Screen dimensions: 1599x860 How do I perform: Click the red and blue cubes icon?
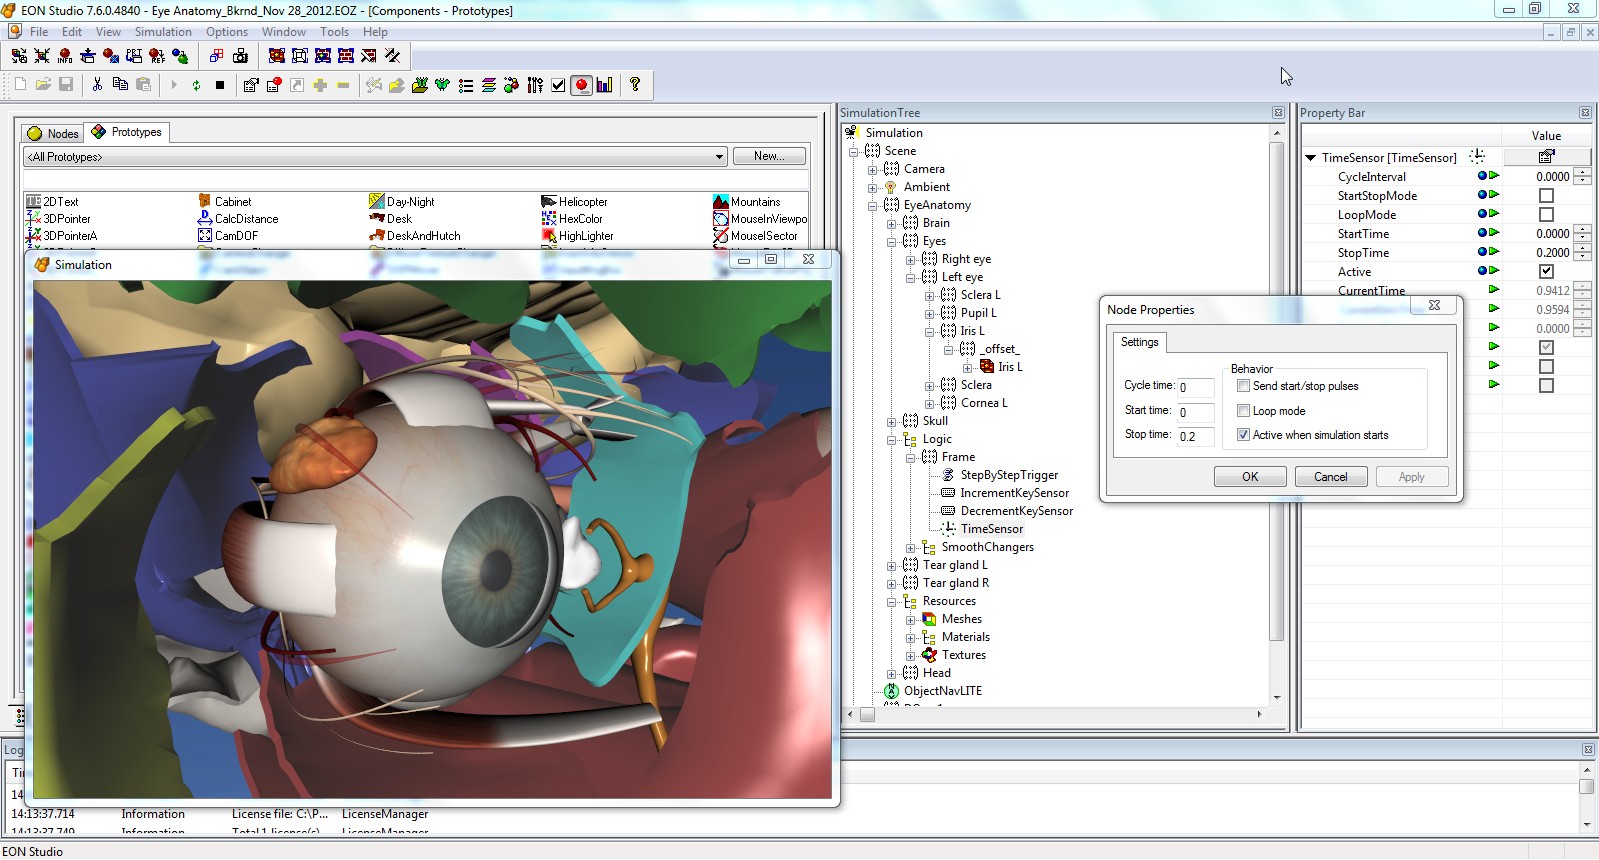coord(216,56)
